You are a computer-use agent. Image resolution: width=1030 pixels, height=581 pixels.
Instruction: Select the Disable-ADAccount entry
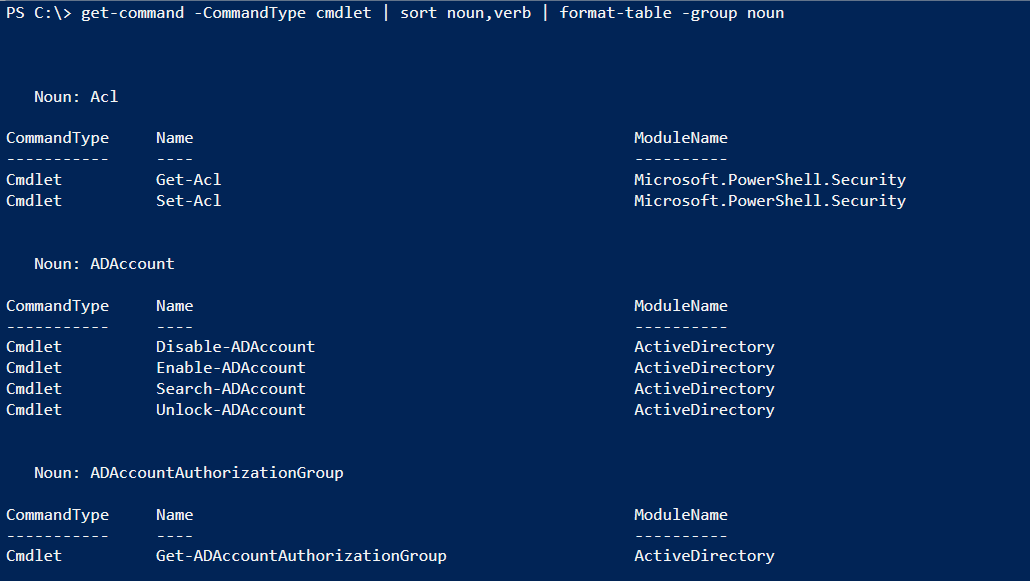[x=235, y=346]
